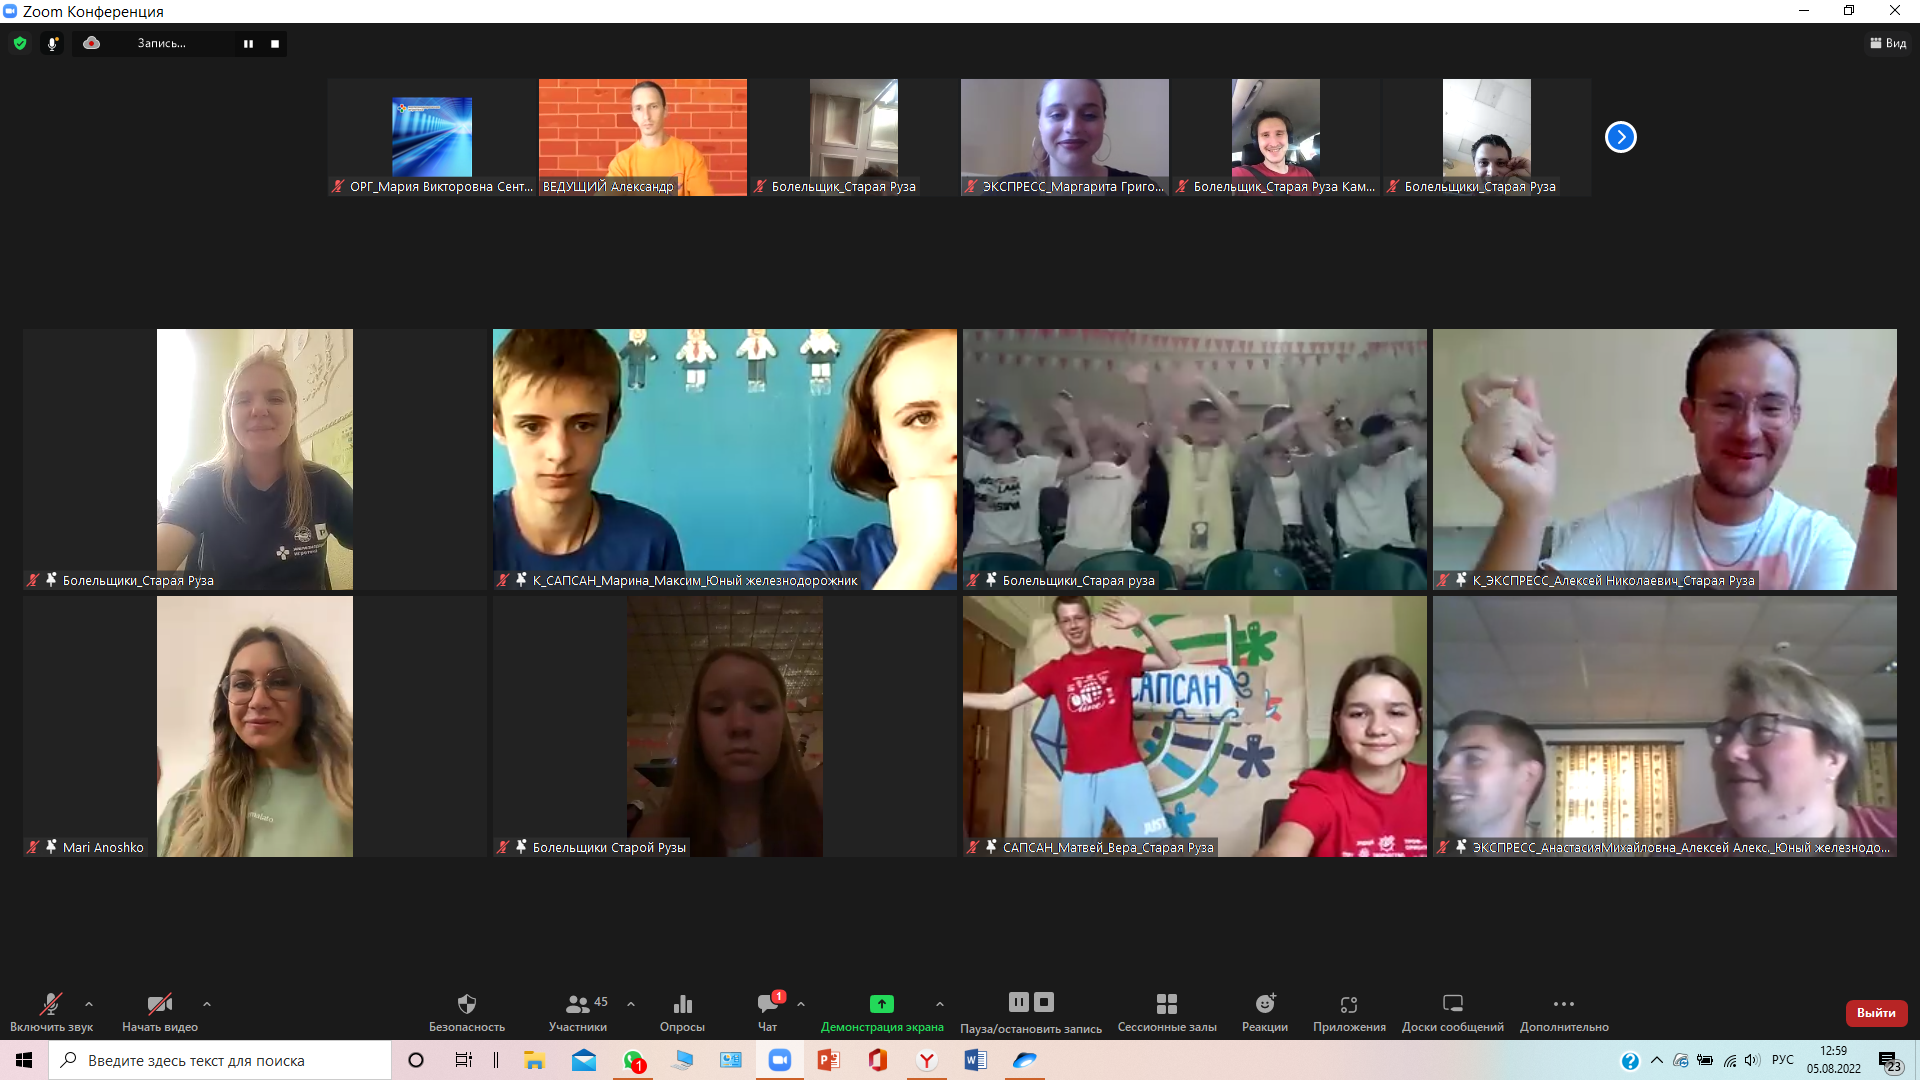Open Breakout Rooms (Сессионные залы)
This screenshot has width=1920, height=1080.
[x=1166, y=1004]
